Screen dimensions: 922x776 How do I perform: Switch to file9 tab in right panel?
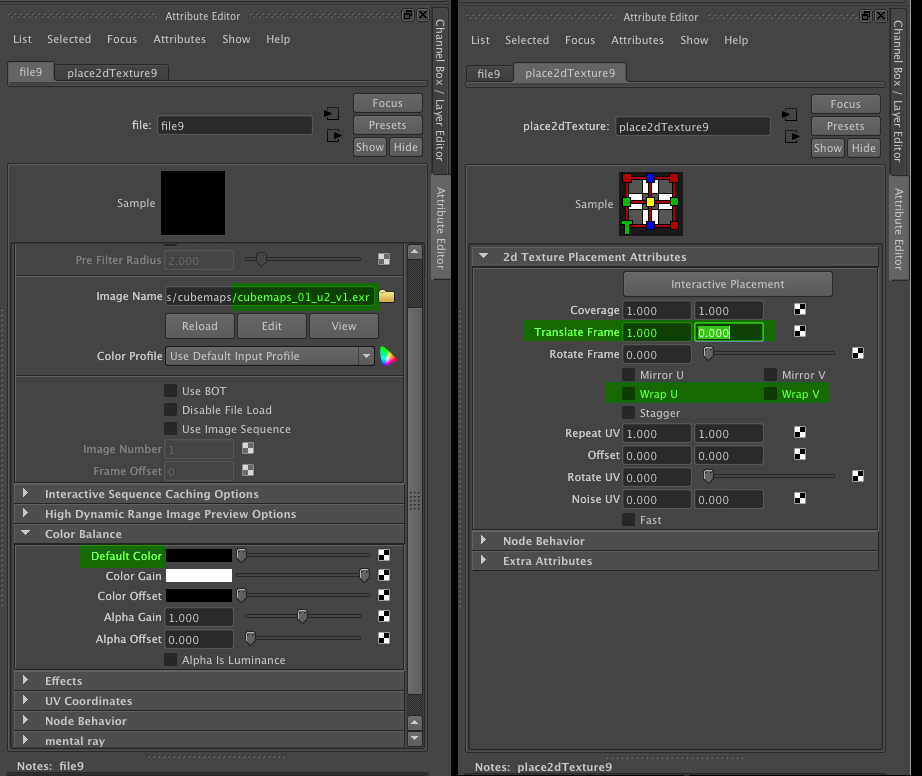click(x=489, y=73)
